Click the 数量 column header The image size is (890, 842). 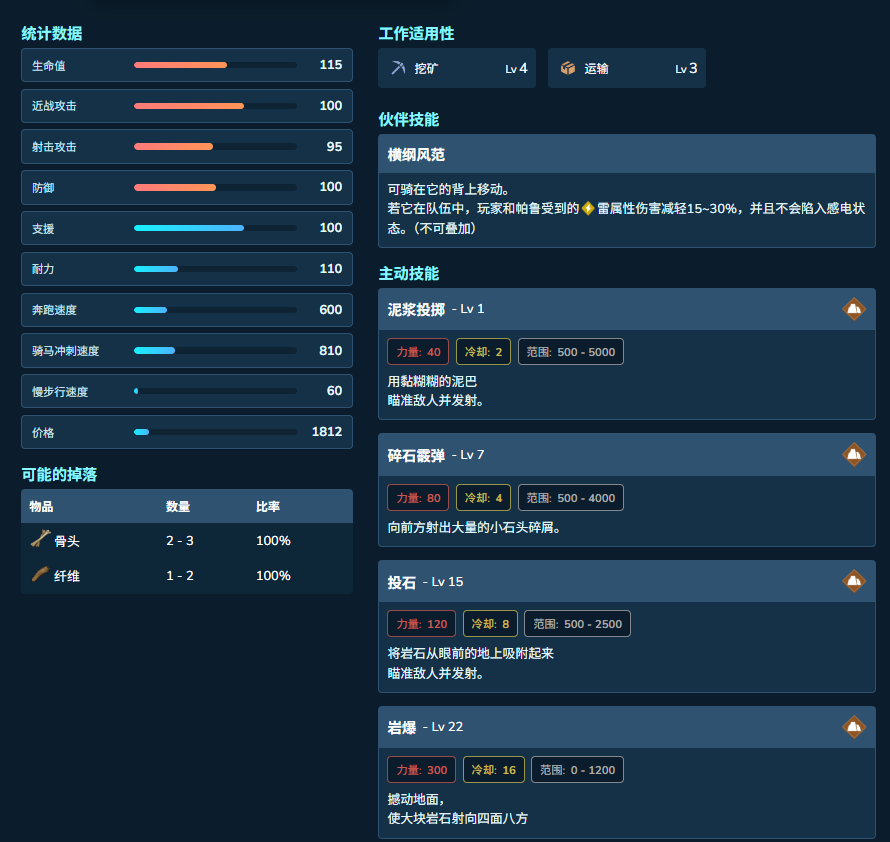178,506
